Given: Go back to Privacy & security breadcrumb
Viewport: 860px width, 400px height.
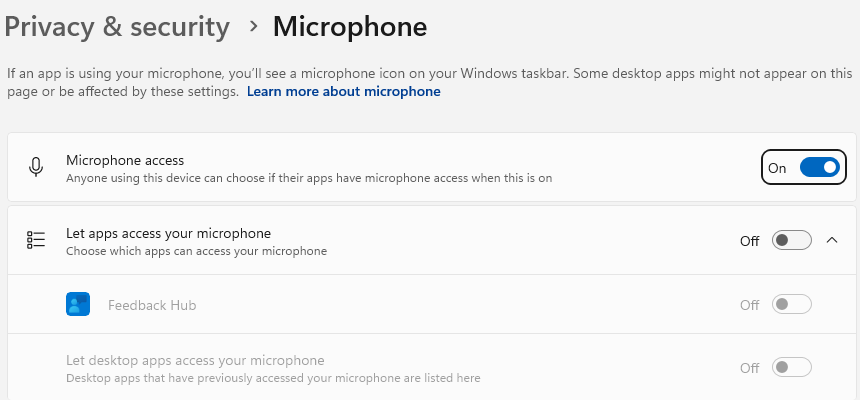Looking at the screenshot, I should [x=117, y=27].
